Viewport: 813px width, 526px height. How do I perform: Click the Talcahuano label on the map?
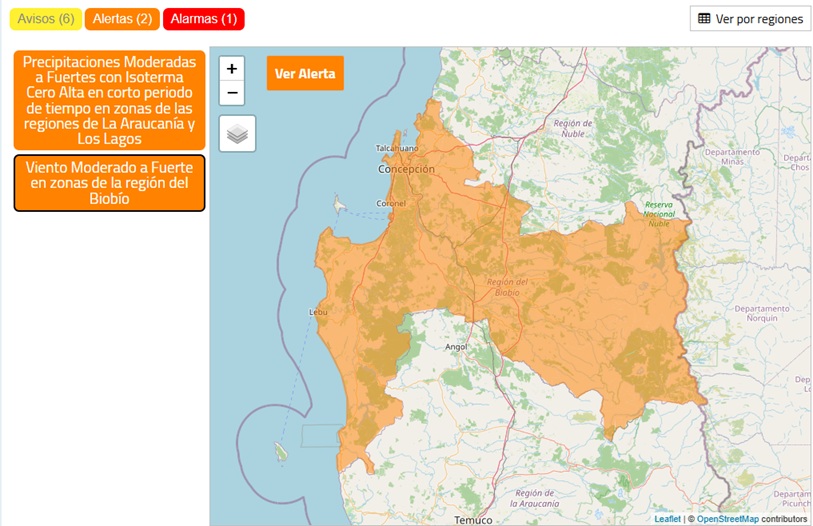[x=397, y=148]
